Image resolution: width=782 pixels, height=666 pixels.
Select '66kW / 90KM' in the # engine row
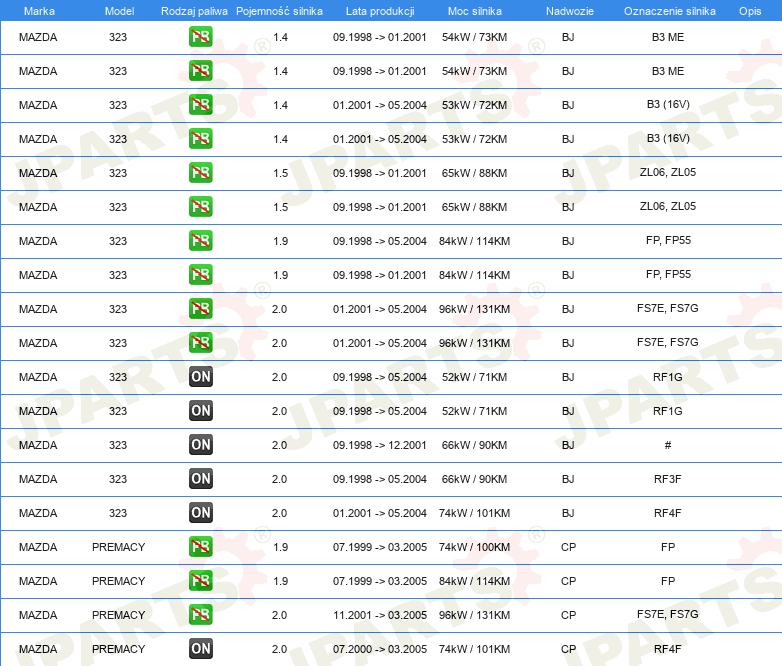click(x=474, y=445)
